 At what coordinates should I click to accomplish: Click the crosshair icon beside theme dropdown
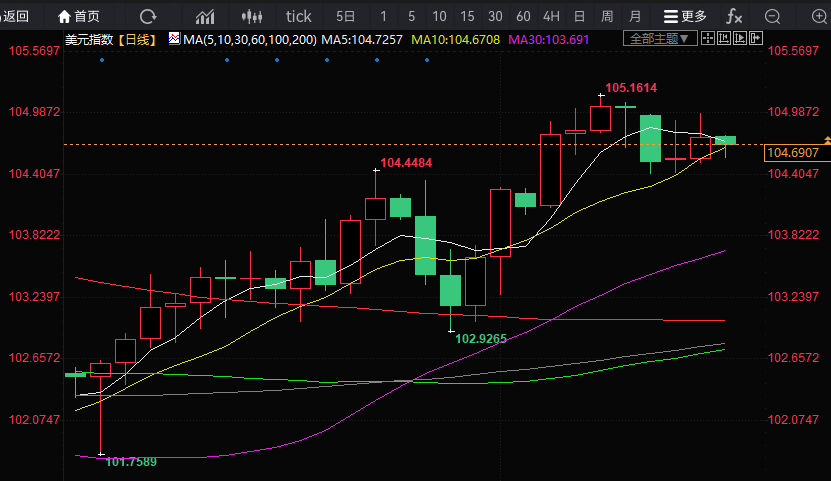(x=708, y=39)
